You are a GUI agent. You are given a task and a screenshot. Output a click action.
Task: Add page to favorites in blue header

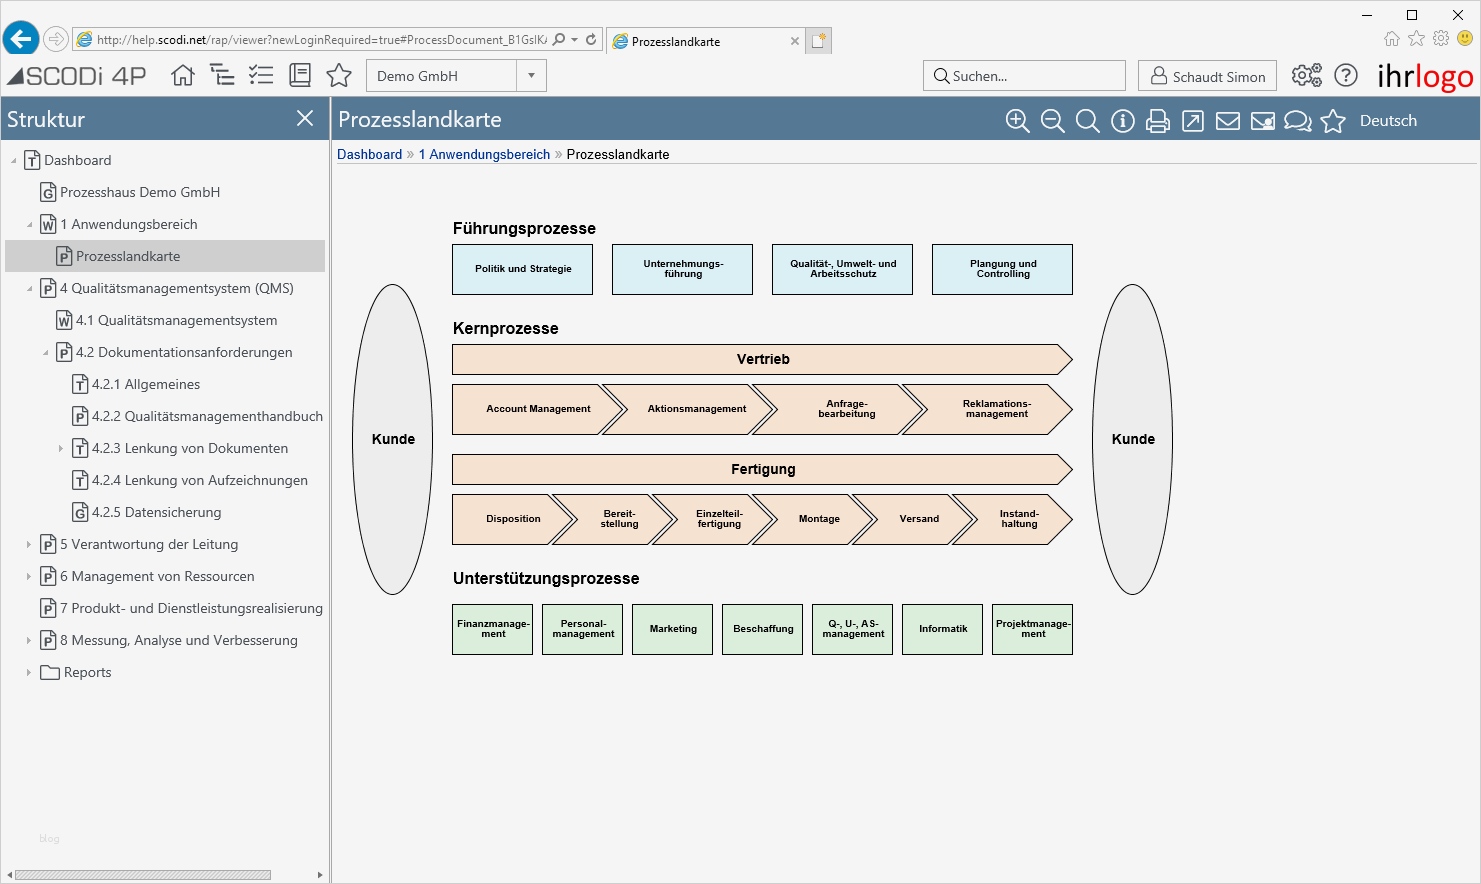click(x=1333, y=121)
